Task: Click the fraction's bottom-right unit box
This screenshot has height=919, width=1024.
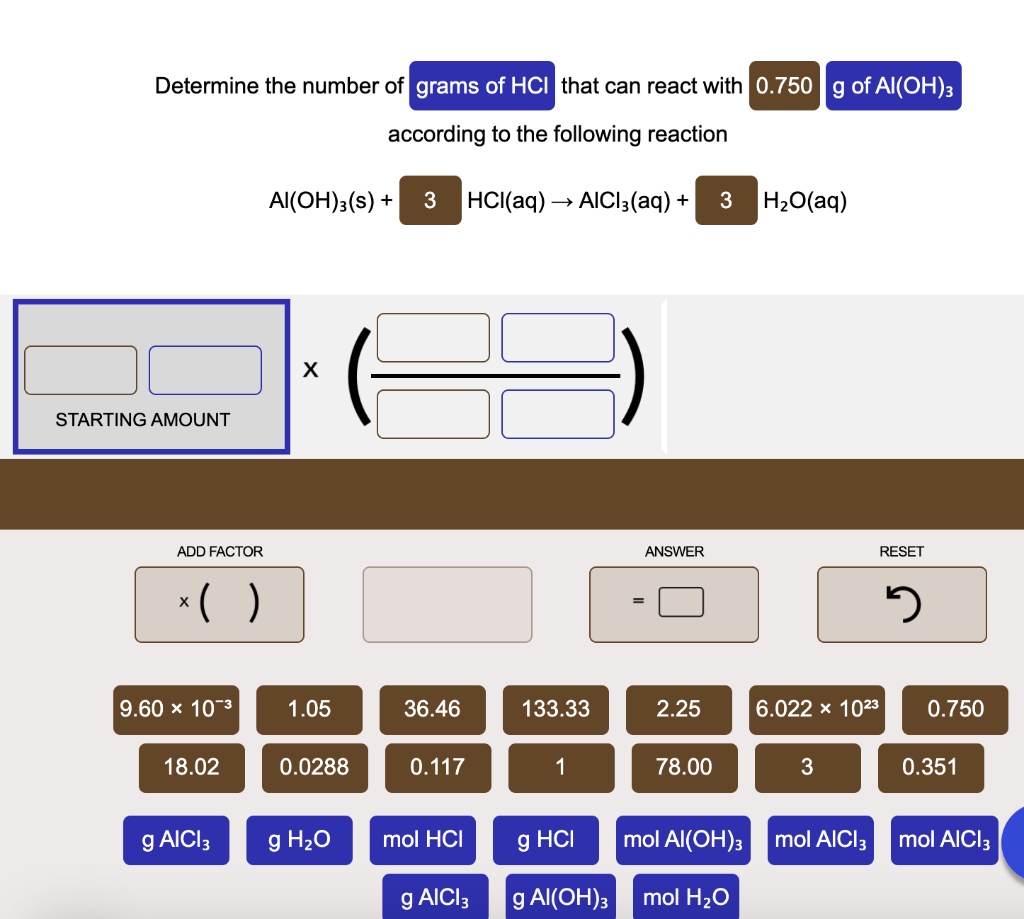Action: 557,413
